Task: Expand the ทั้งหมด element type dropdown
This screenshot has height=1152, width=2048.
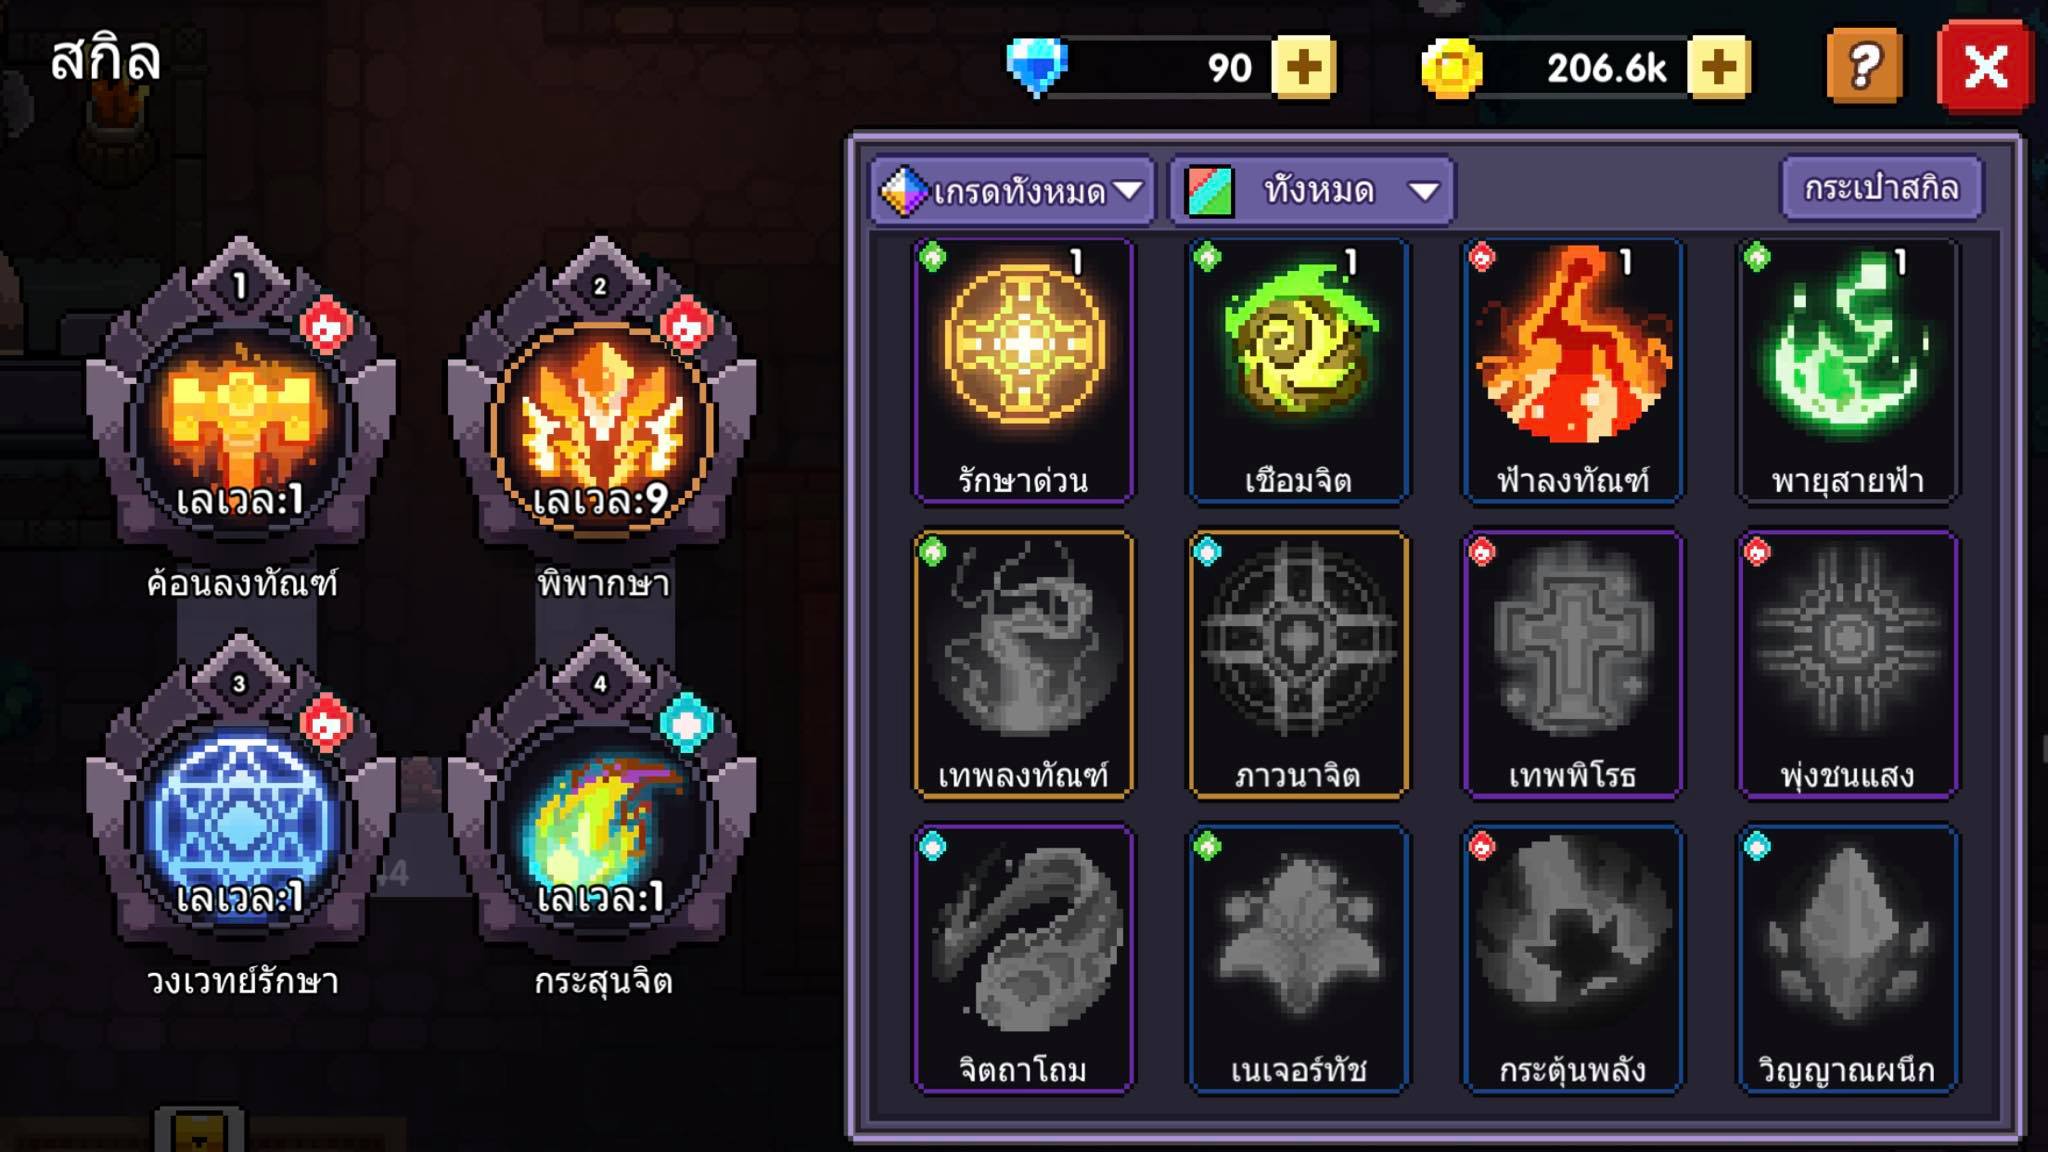Action: pyautogui.click(x=1312, y=190)
